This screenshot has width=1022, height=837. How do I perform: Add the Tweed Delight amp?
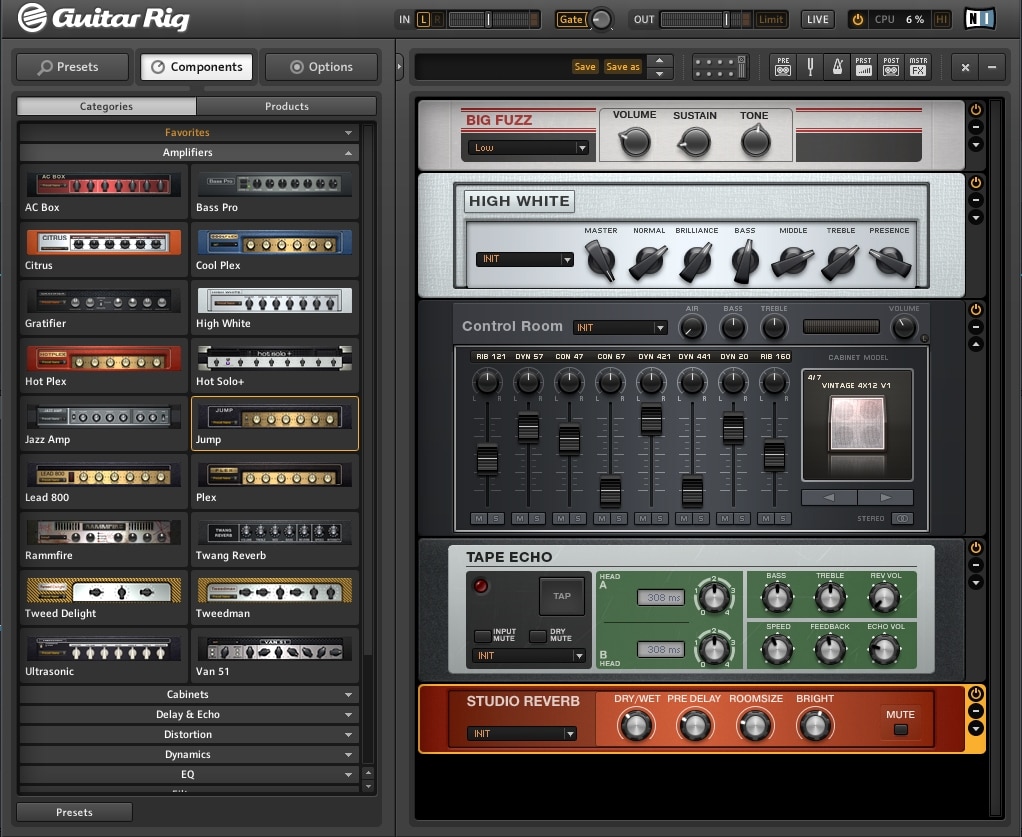(x=104, y=598)
